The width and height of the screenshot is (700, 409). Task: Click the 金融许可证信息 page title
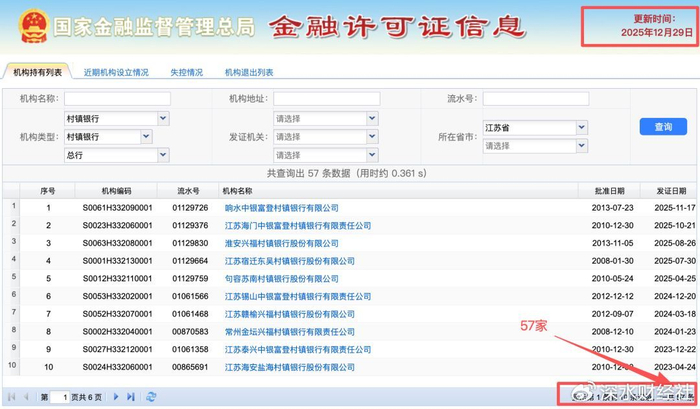click(397, 27)
